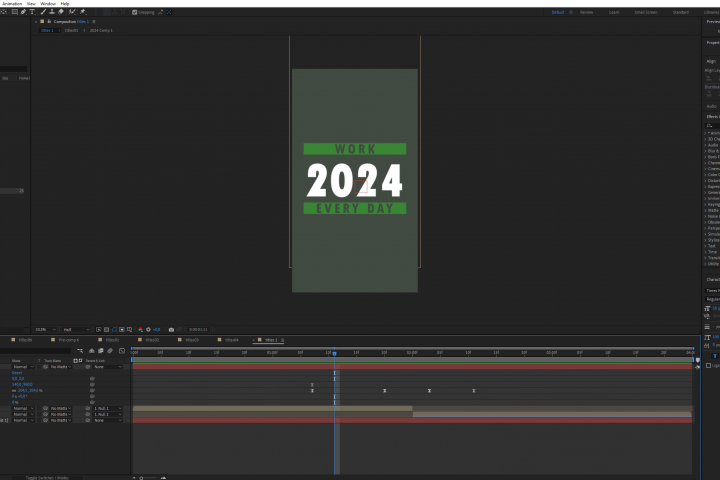Click the current time indicator playhead
Image resolution: width=720 pixels, height=480 pixels.
[334, 353]
